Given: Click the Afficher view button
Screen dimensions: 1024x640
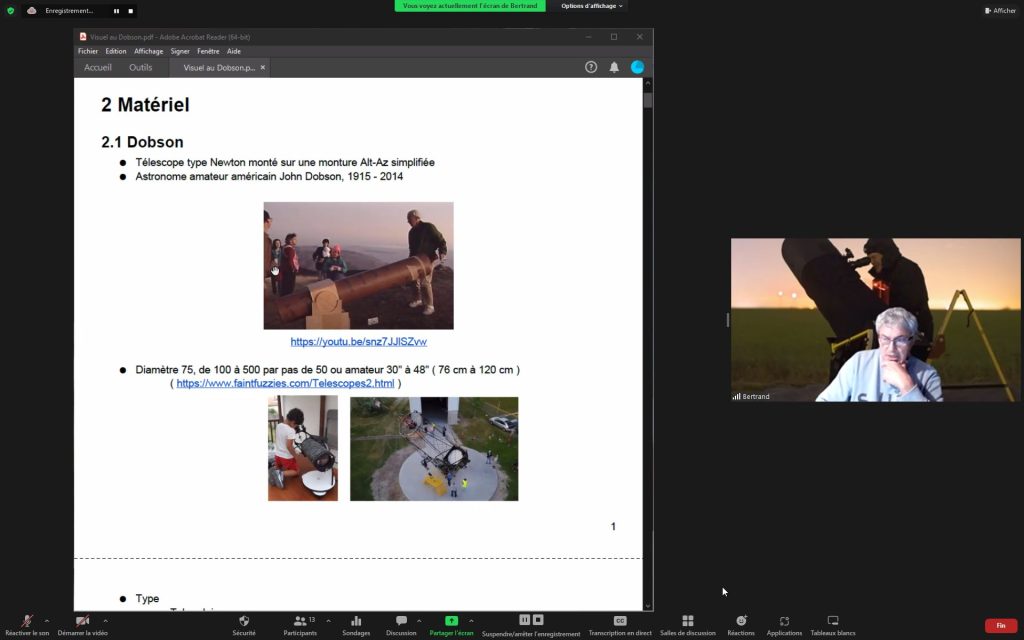Looking at the screenshot, I should click(x=1000, y=10).
